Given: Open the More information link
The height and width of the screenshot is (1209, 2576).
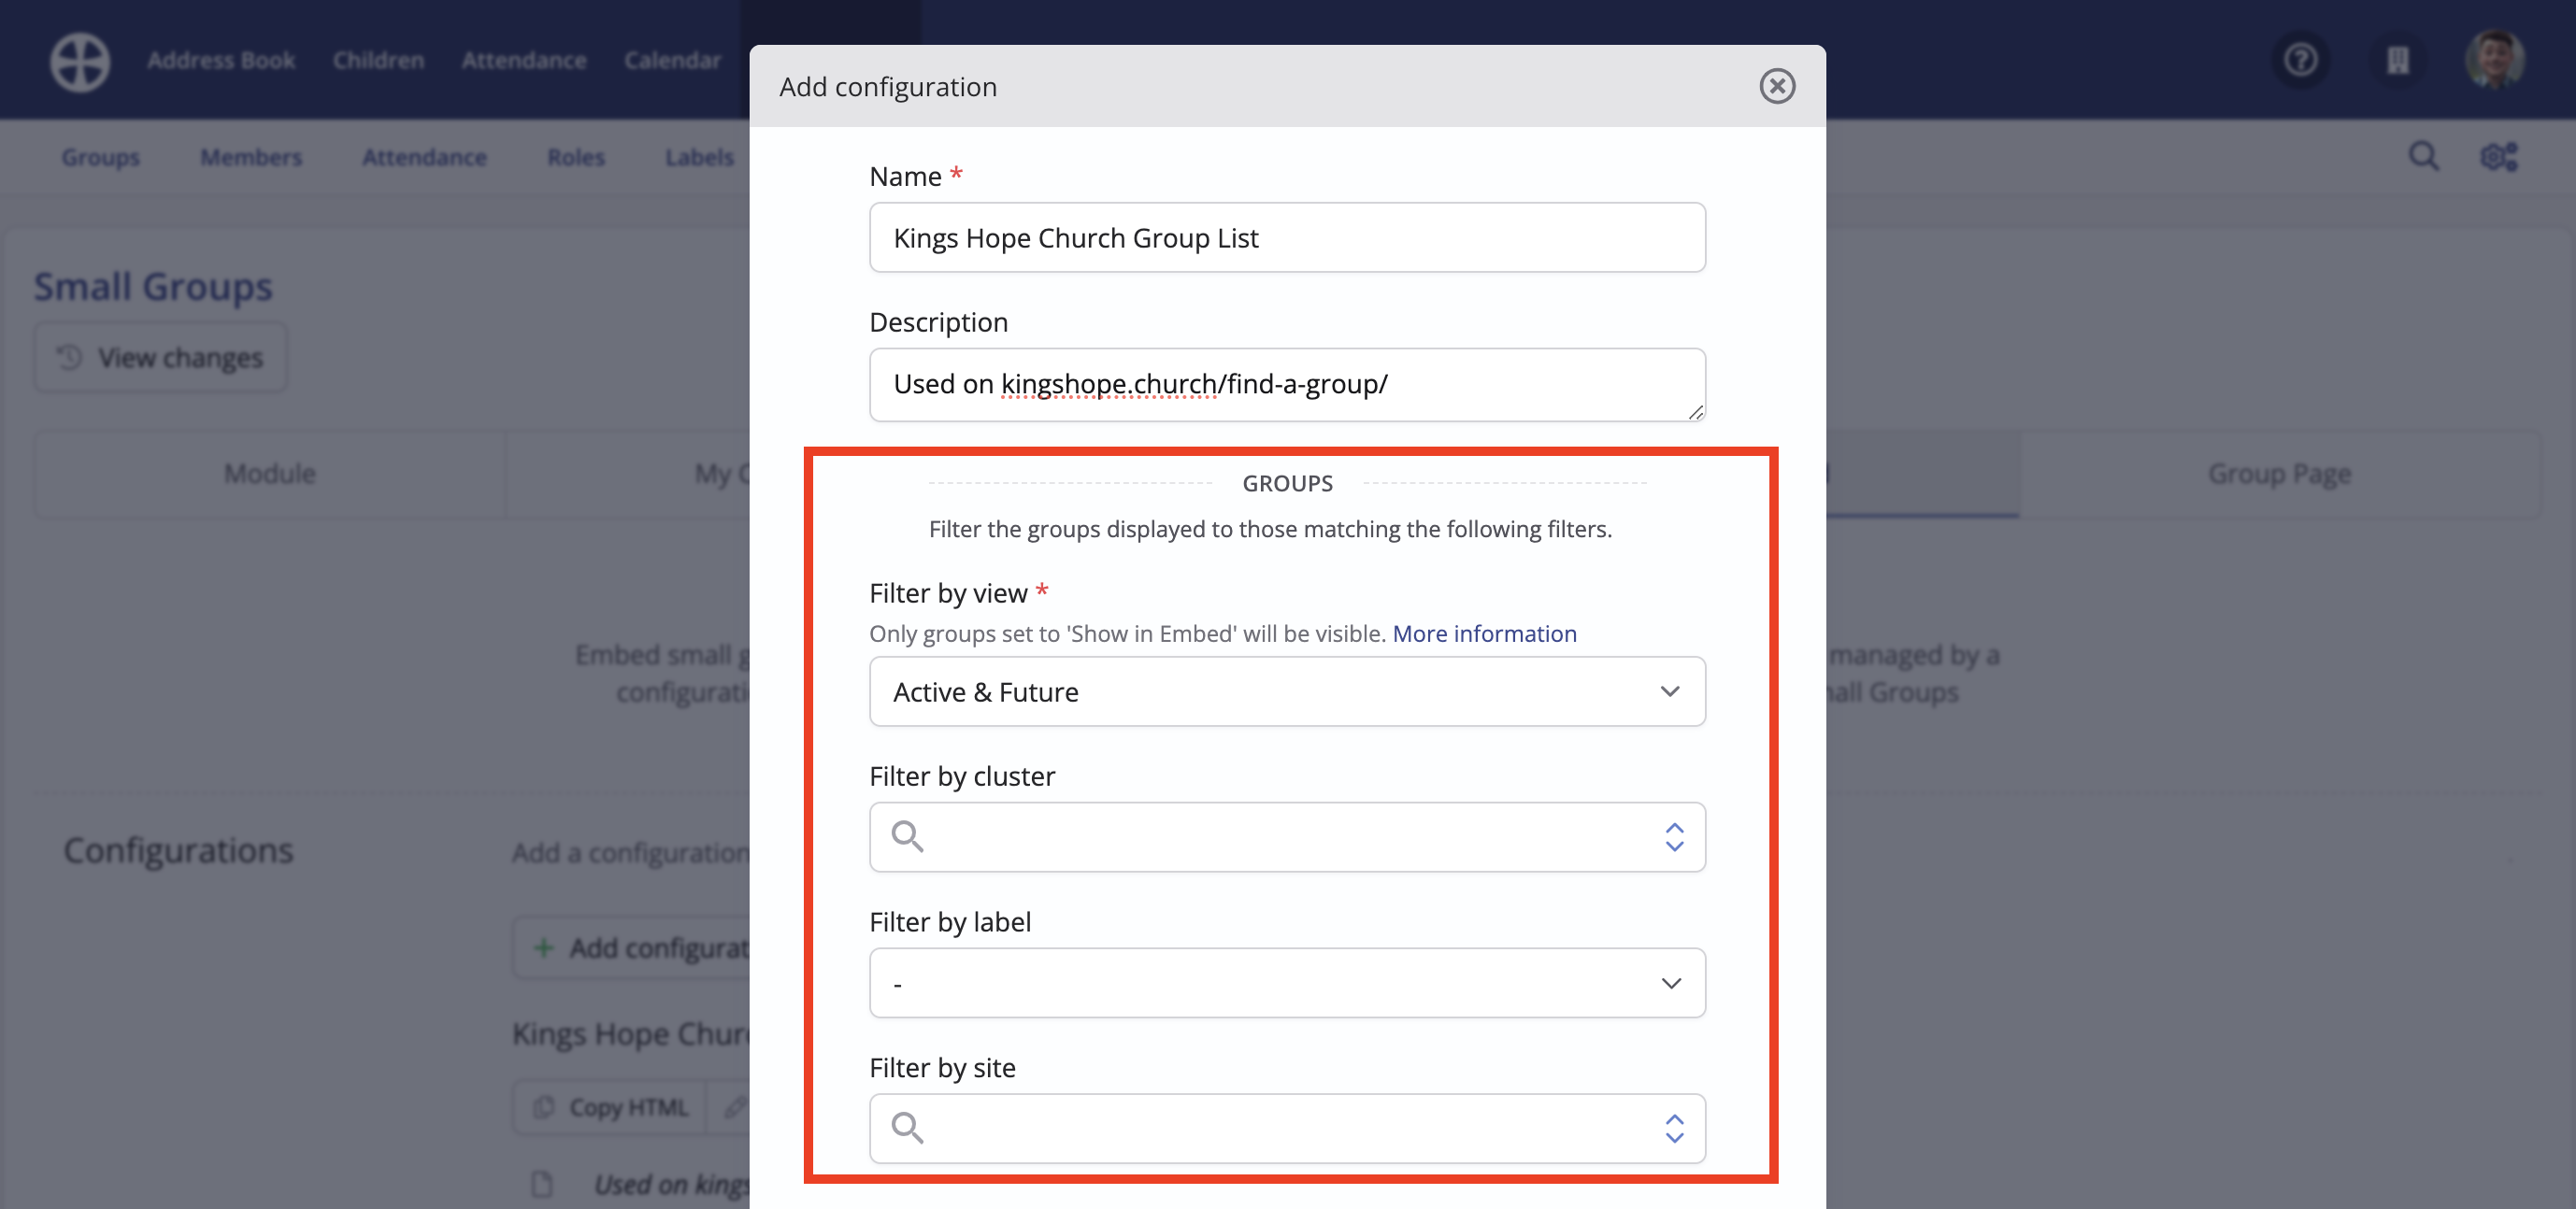Looking at the screenshot, I should (1484, 633).
